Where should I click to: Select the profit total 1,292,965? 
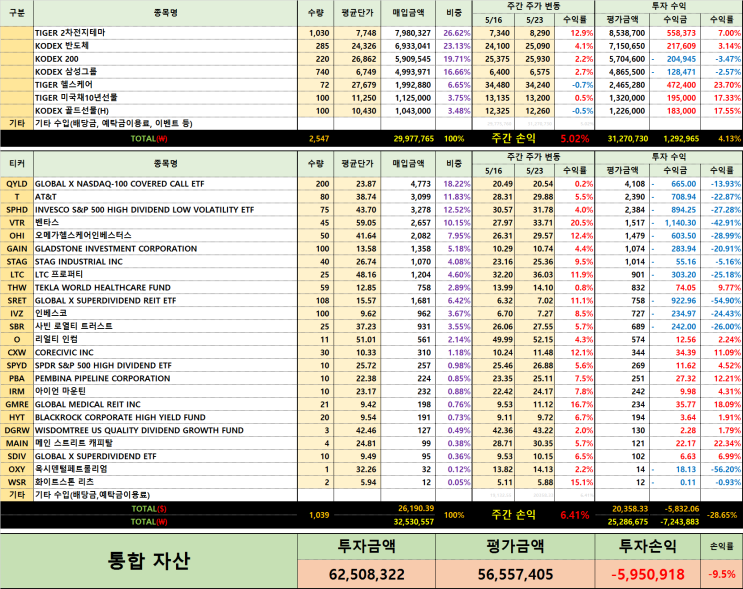pyautogui.click(x=681, y=139)
